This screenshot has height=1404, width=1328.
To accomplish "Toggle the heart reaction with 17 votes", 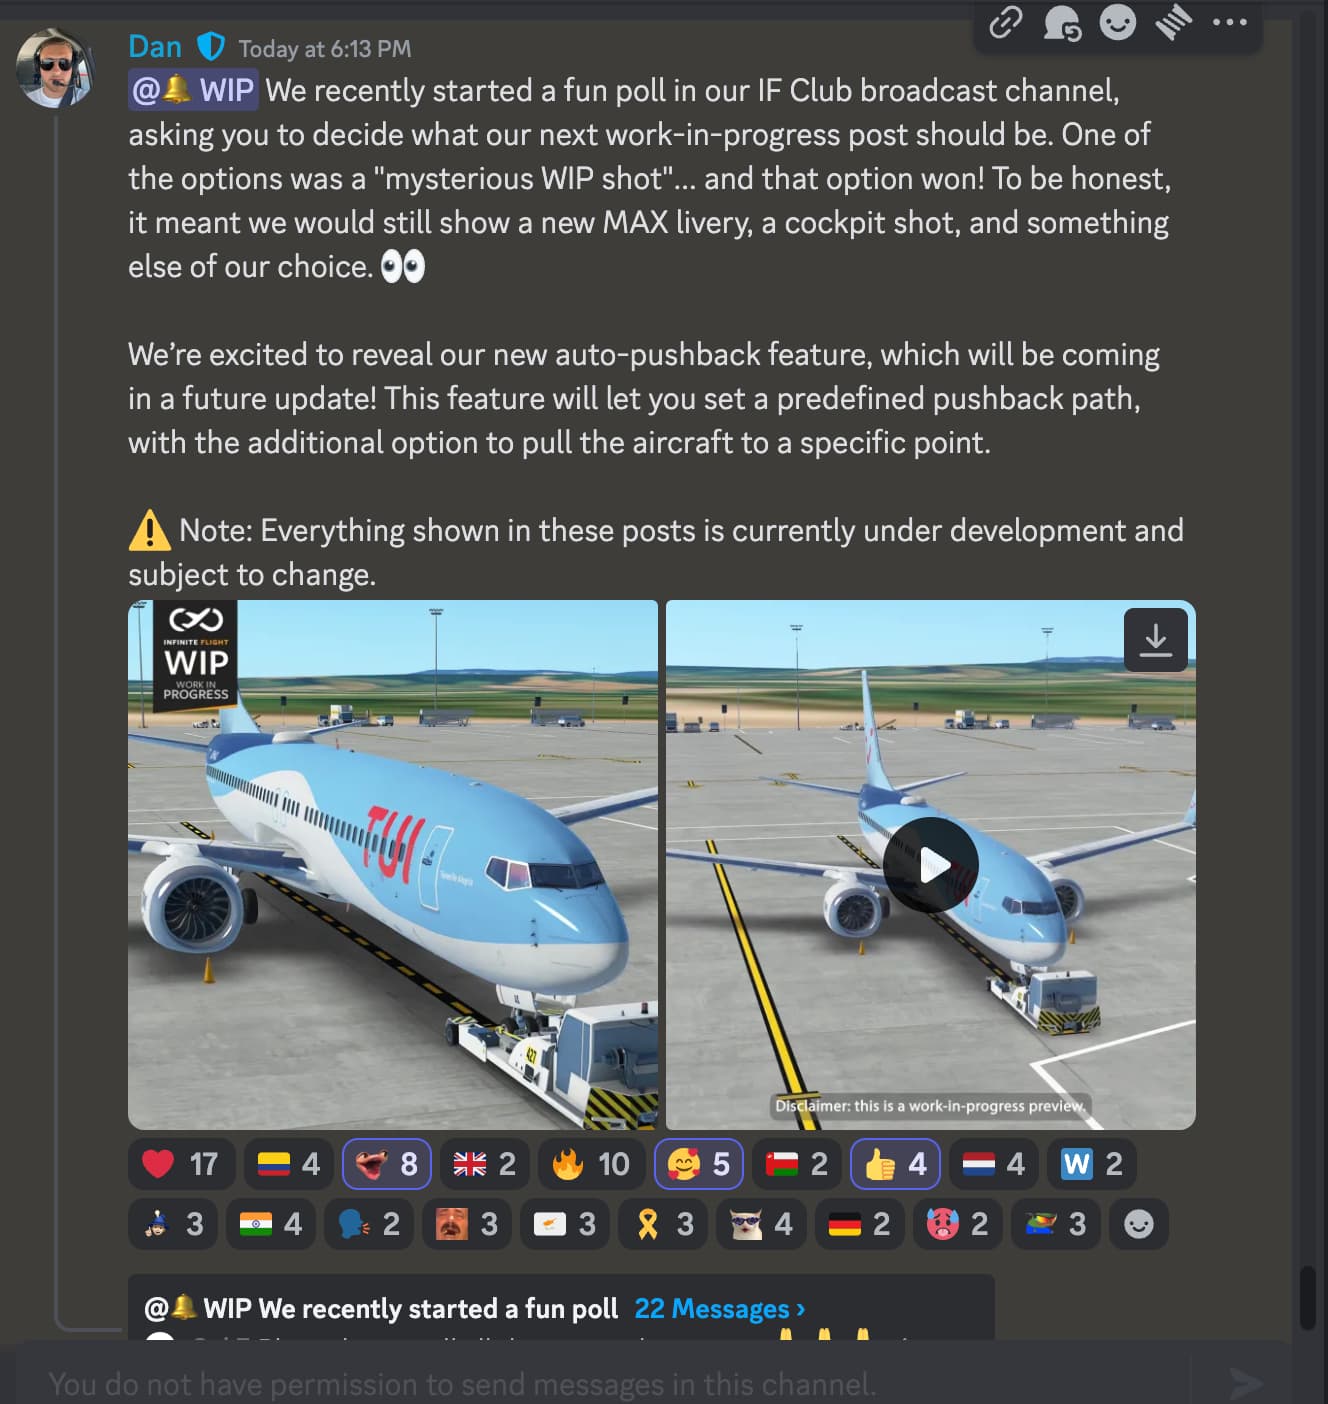I will pyautogui.click(x=181, y=1164).
